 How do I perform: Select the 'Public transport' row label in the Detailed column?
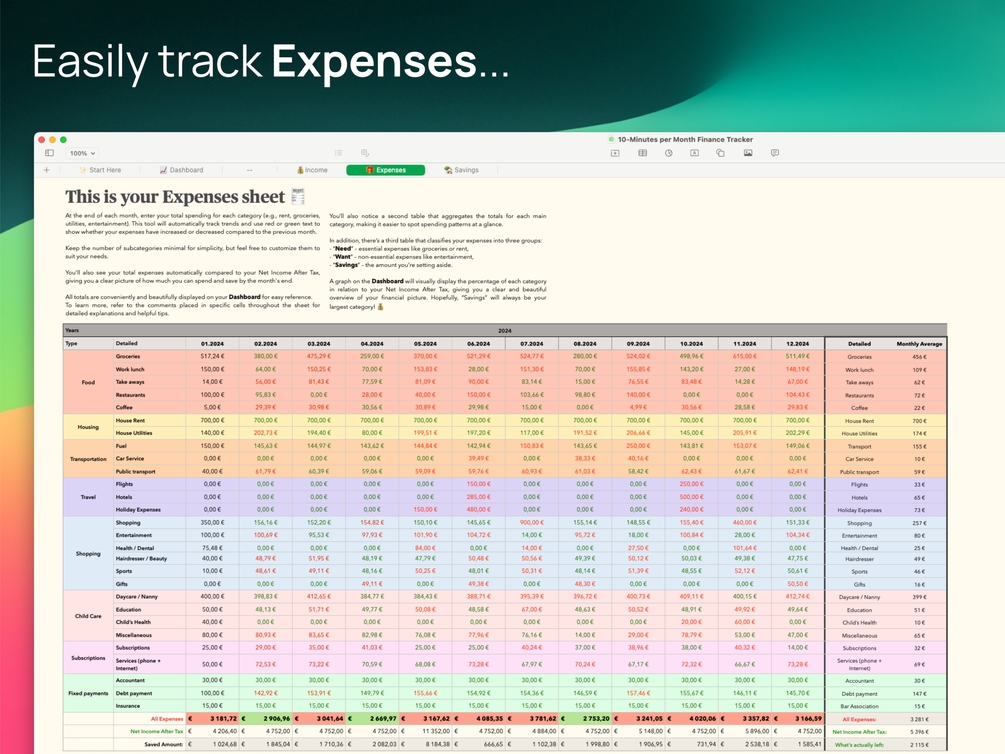pyautogui.click(x=149, y=471)
